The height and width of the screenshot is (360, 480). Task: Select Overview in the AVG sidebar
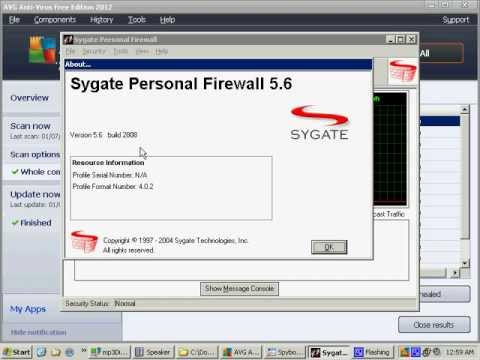click(x=30, y=98)
